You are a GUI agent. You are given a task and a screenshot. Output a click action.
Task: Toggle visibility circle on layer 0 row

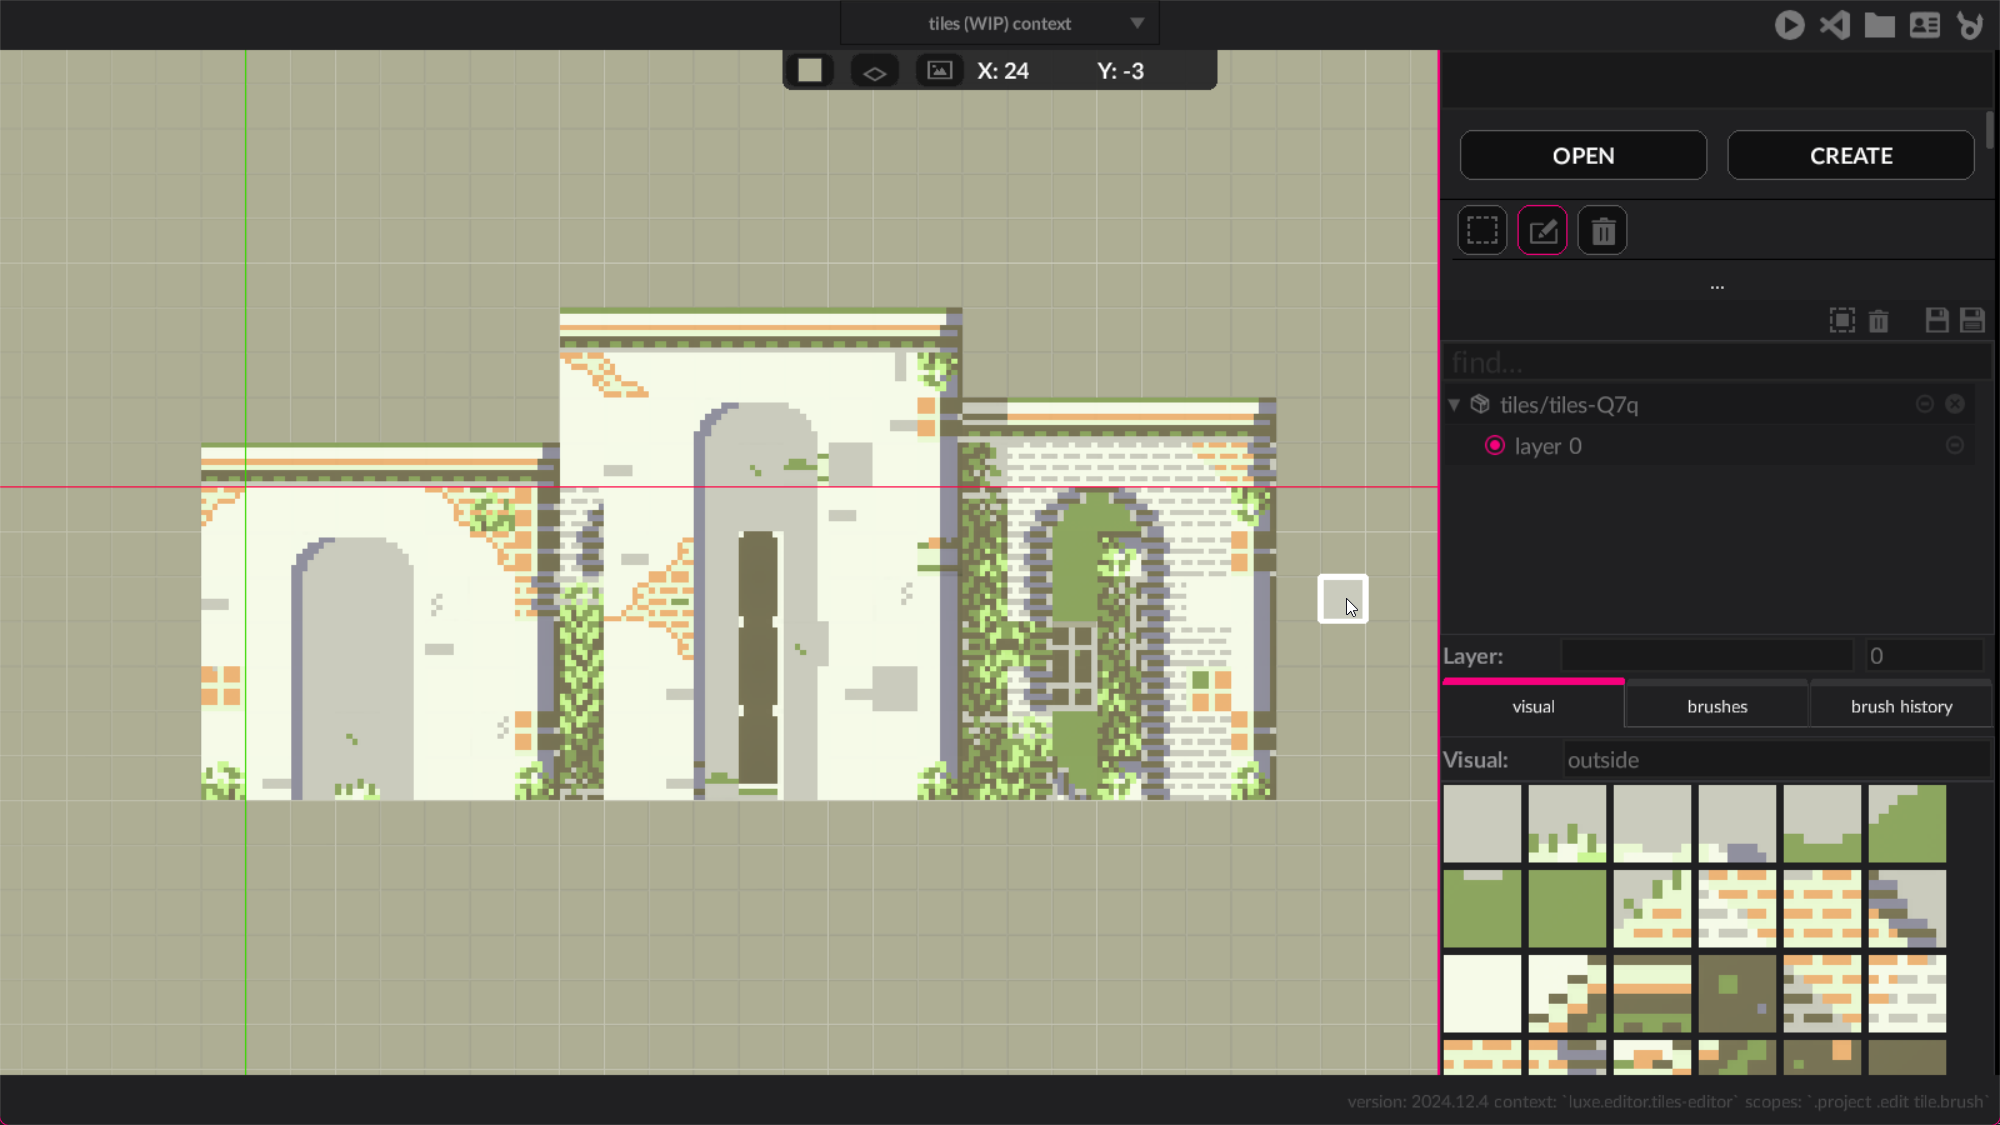(1955, 446)
